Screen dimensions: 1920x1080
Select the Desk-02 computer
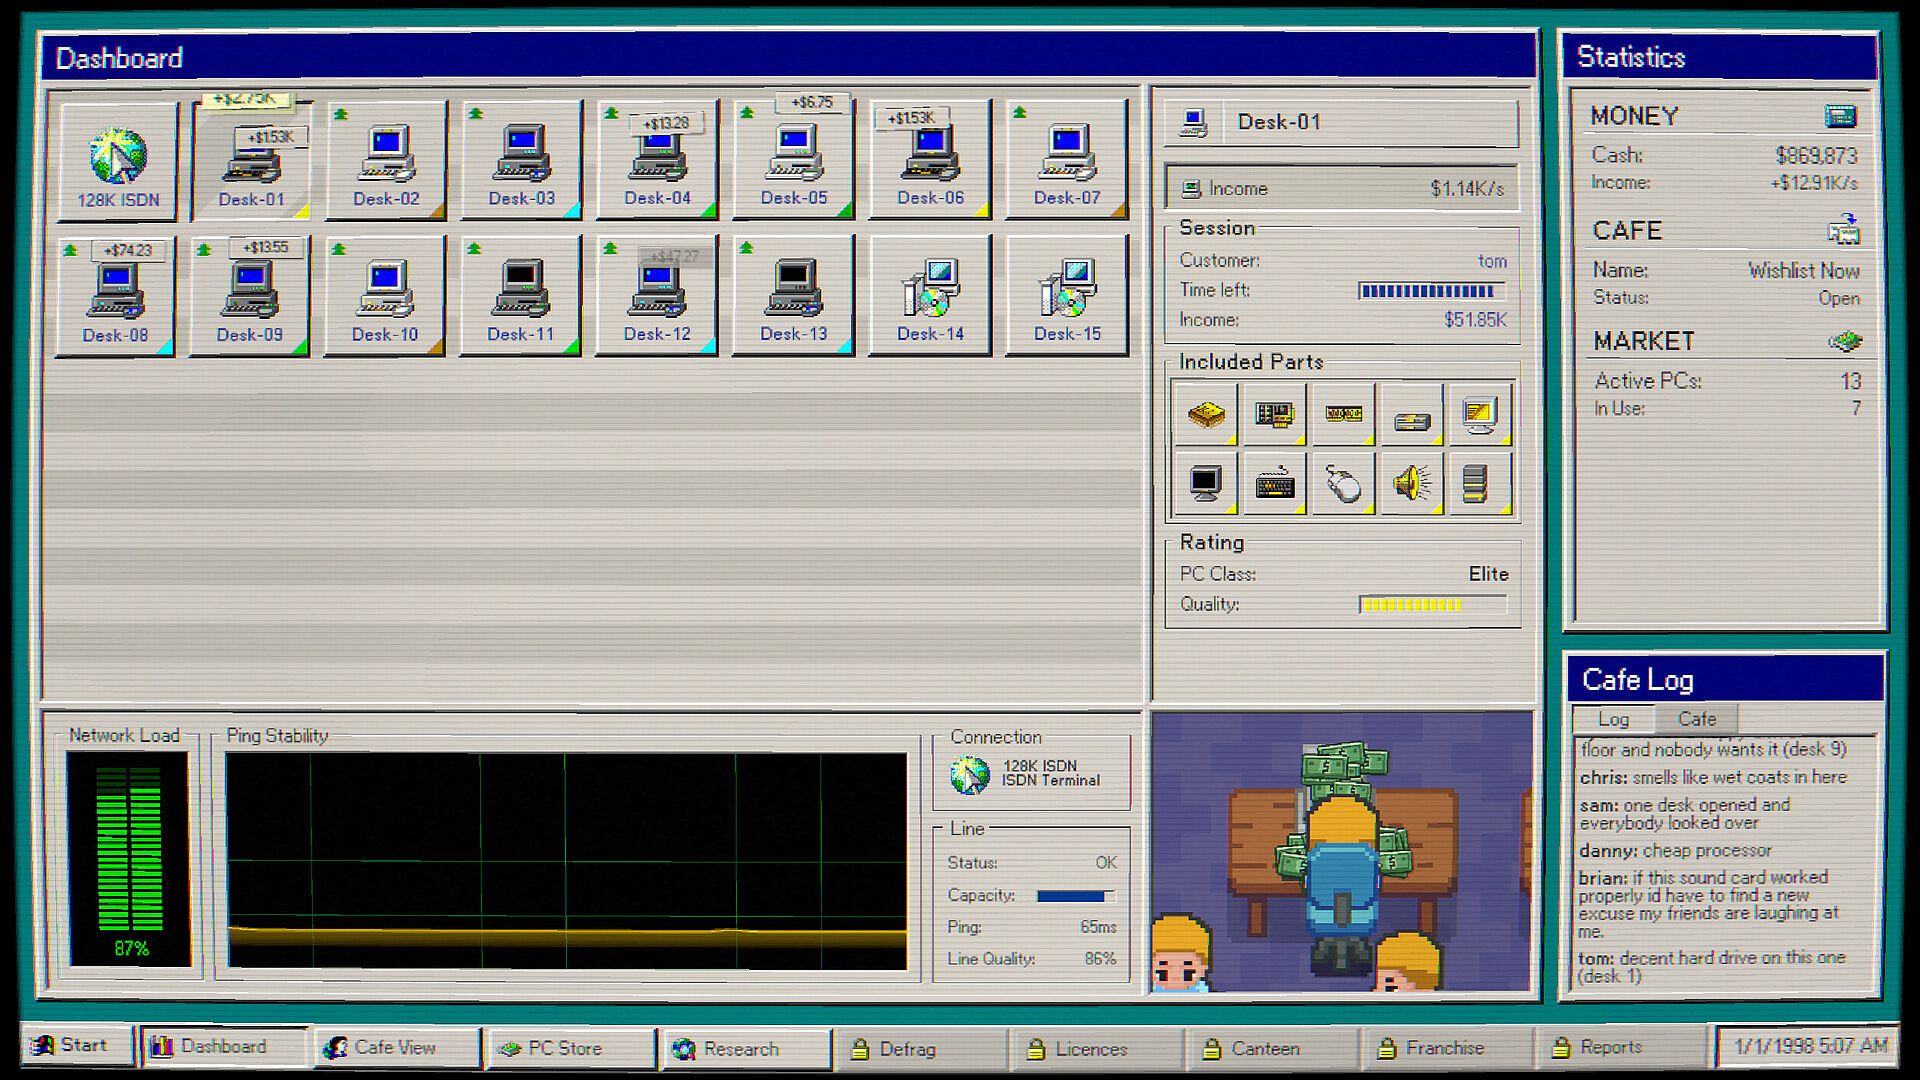click(x=386, y=161)
